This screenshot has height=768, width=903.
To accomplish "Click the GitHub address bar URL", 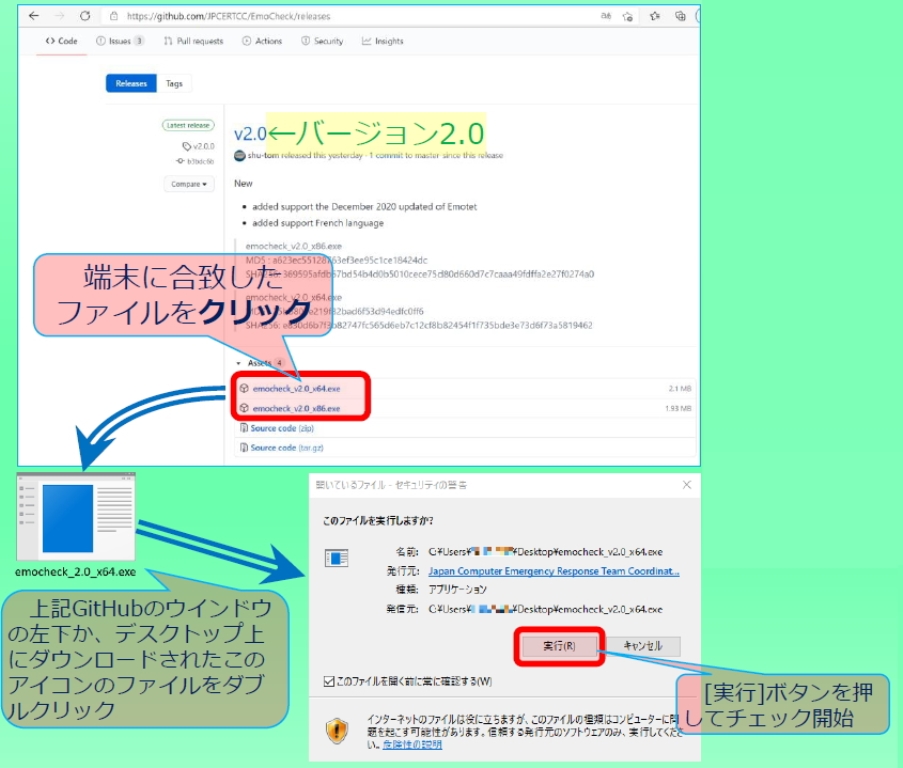I will (229, 16).
